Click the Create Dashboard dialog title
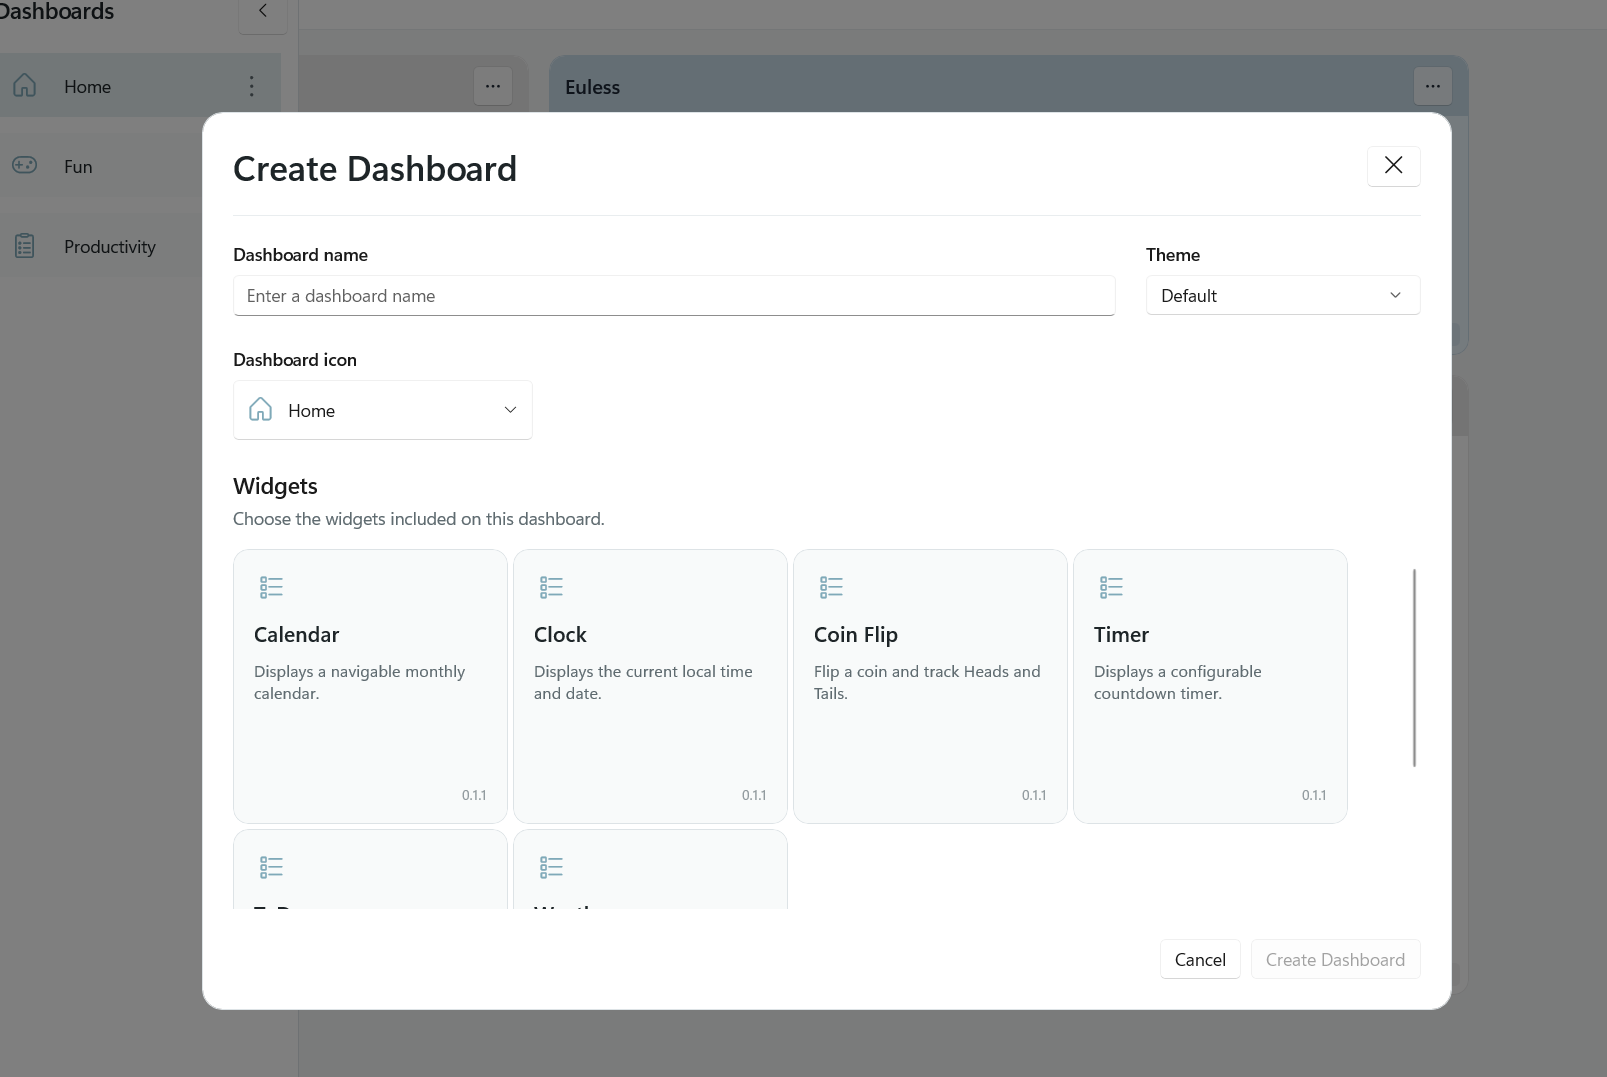The height and width of the screenshot is (1077, 1607). pos(375,169)
